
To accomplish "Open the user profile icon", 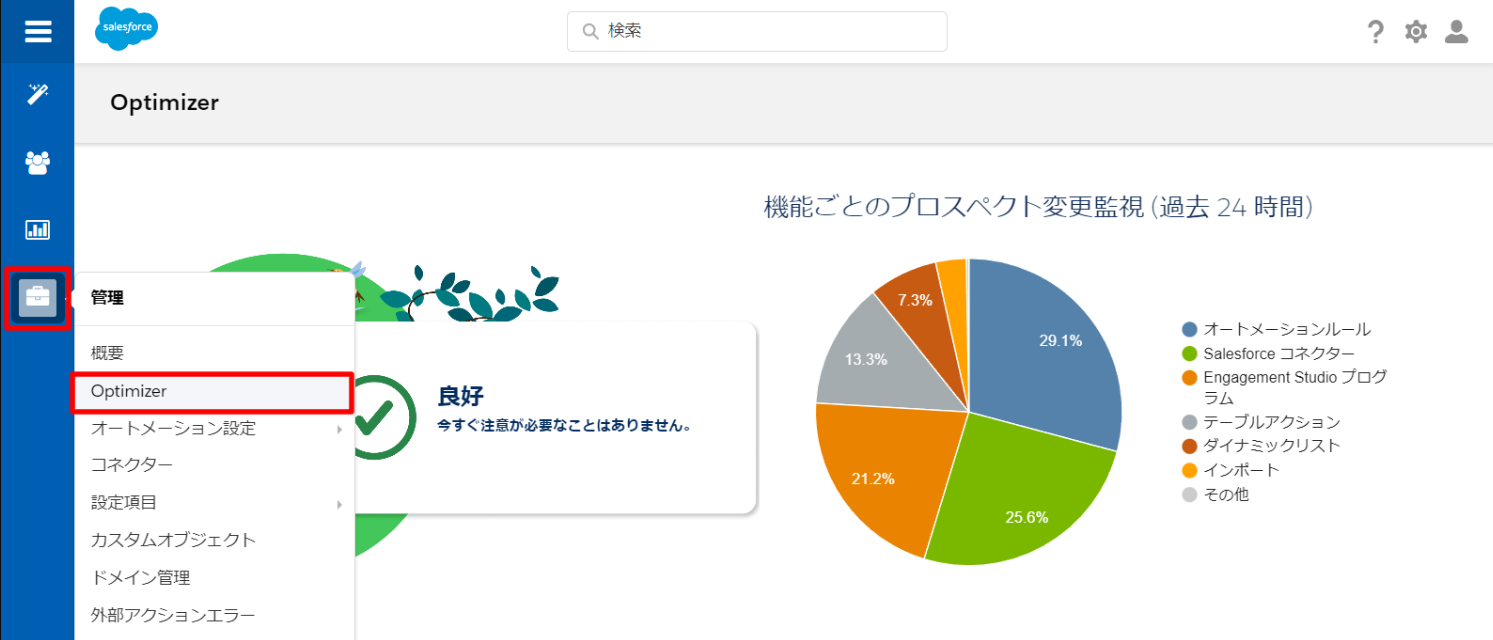I will (x=1456, y=32).
